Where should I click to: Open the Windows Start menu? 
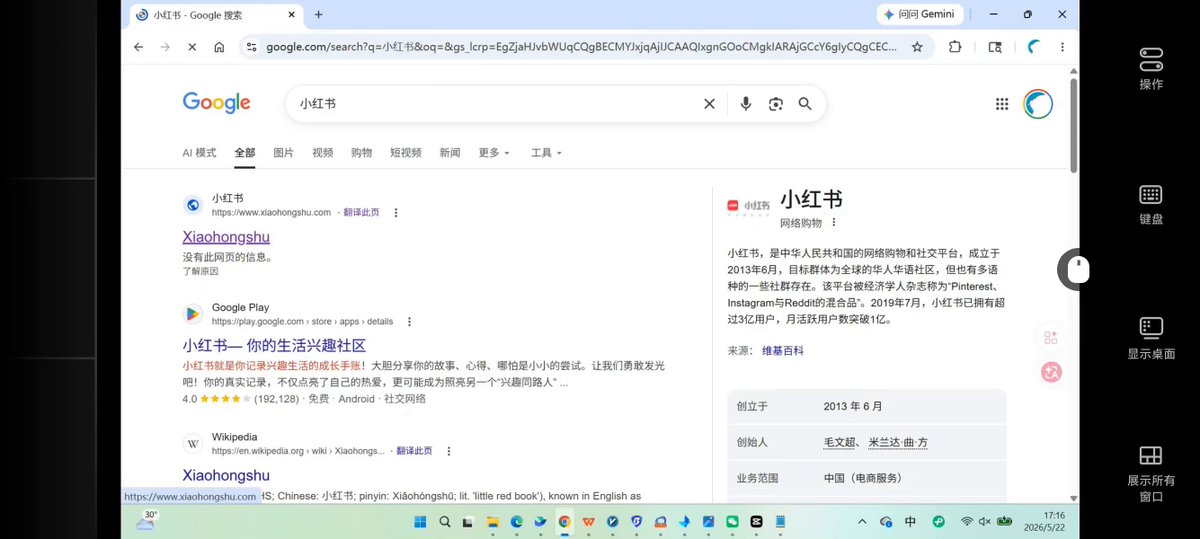tap(419, 521)
